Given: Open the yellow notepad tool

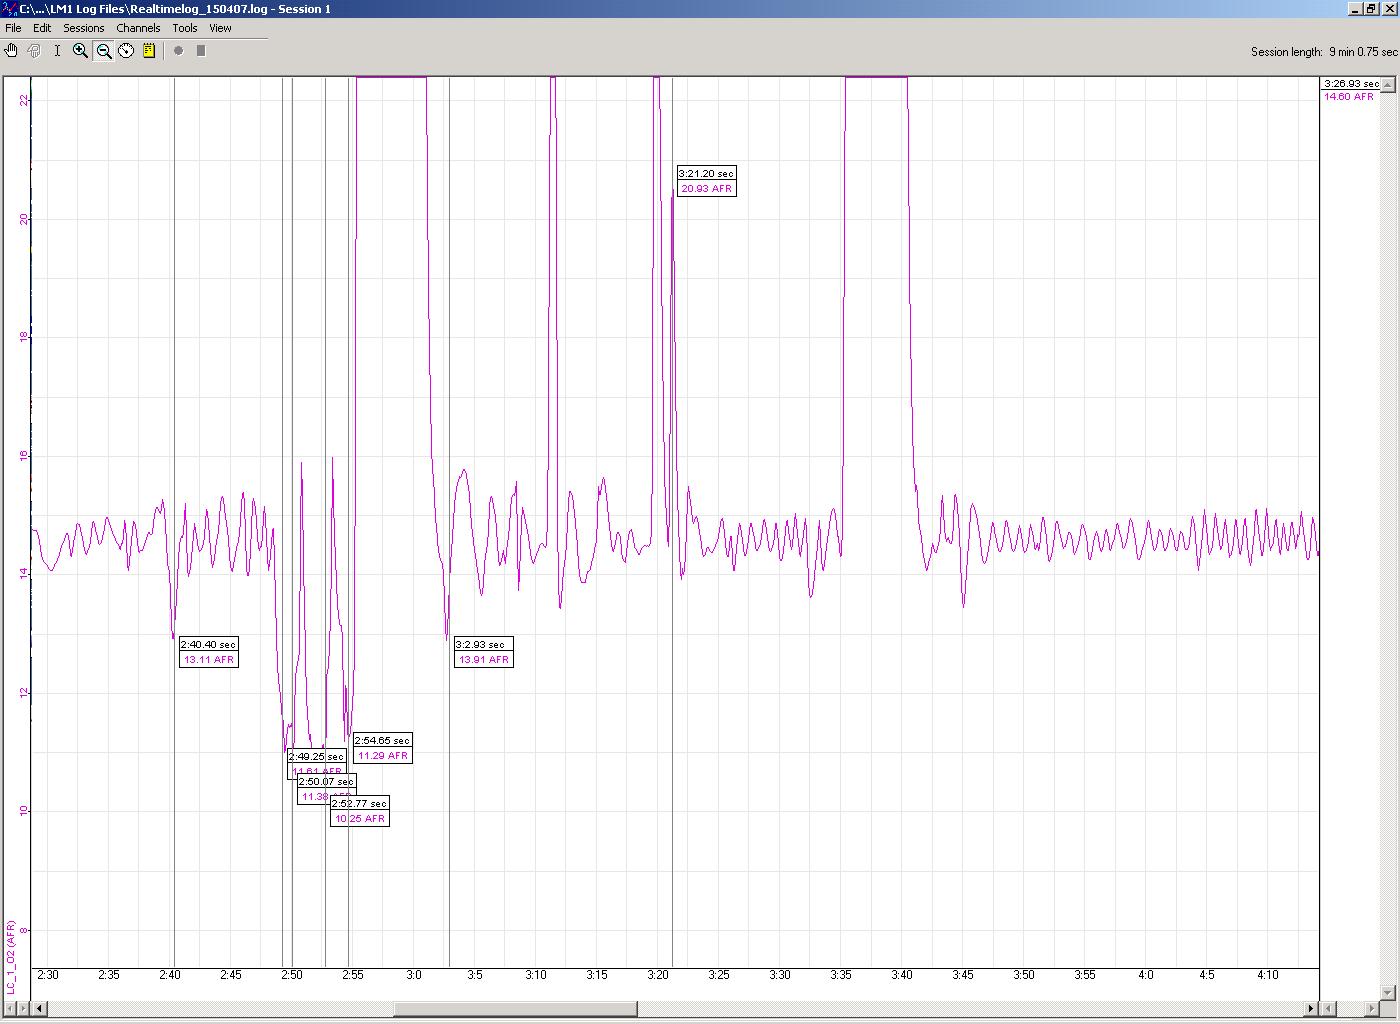Looking at the screenshot, I should click(149, 51).
